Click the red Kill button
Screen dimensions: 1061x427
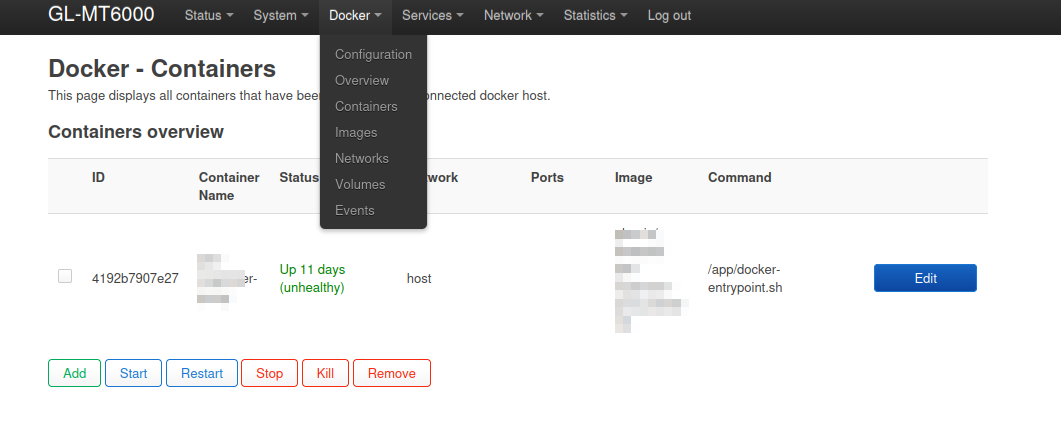[x=325, y=373]
